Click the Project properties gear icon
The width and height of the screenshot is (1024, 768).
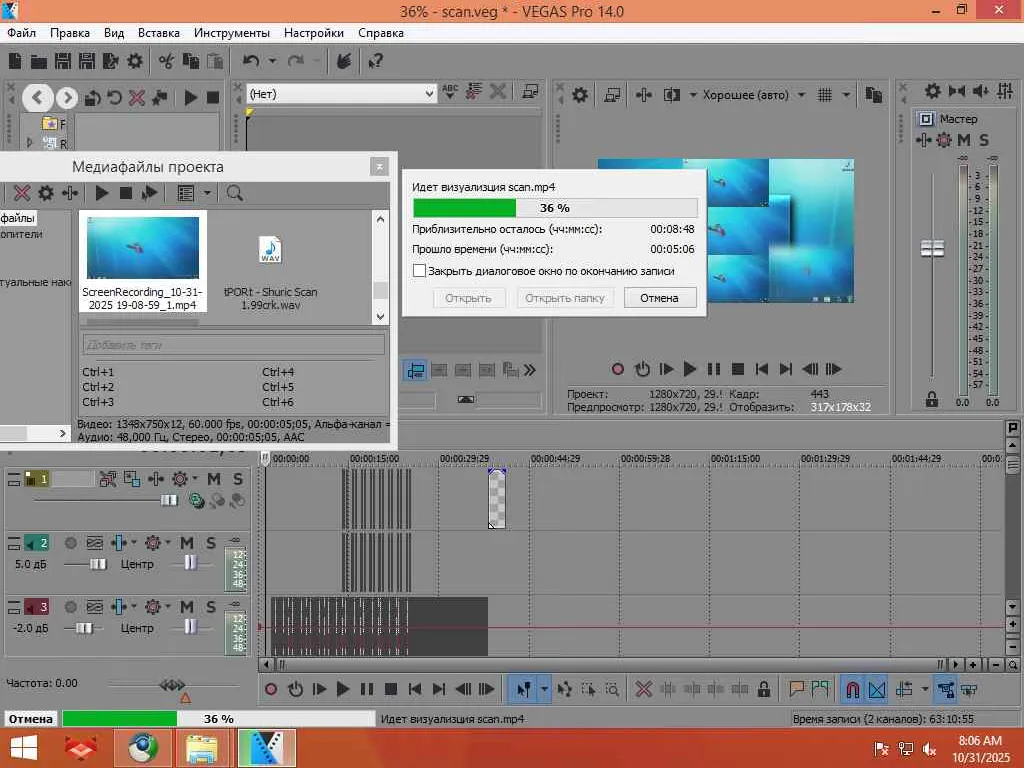coord(135,61)
